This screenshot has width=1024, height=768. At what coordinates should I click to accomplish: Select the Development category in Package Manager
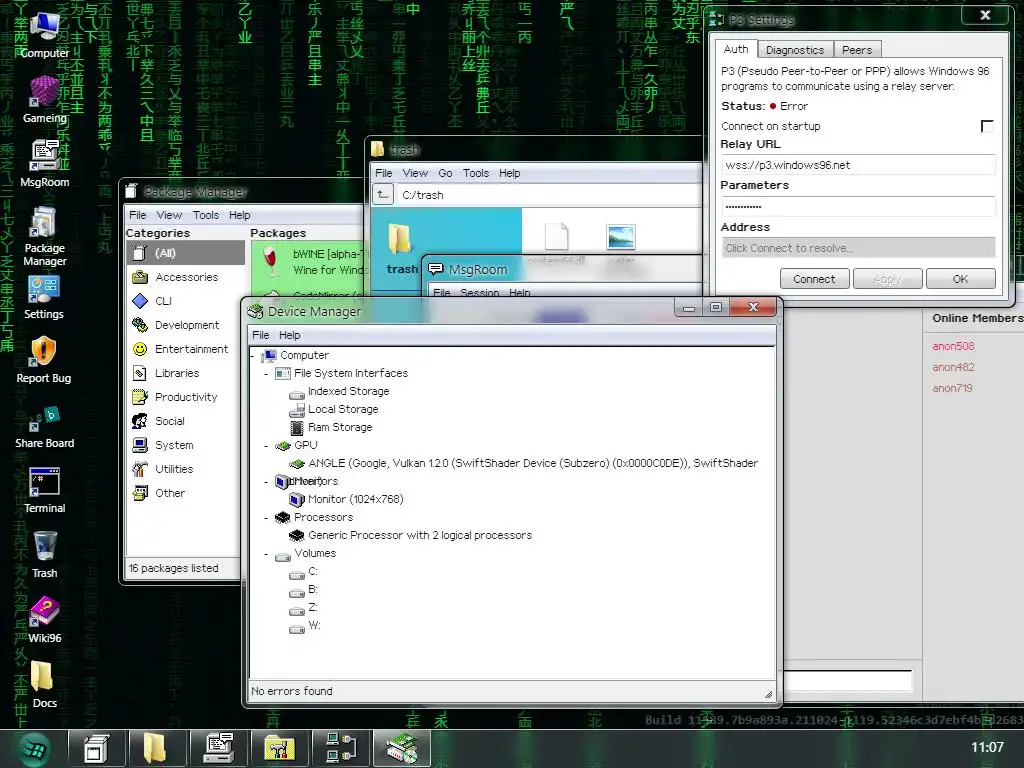pyautogui.click(x=185, y=325)
